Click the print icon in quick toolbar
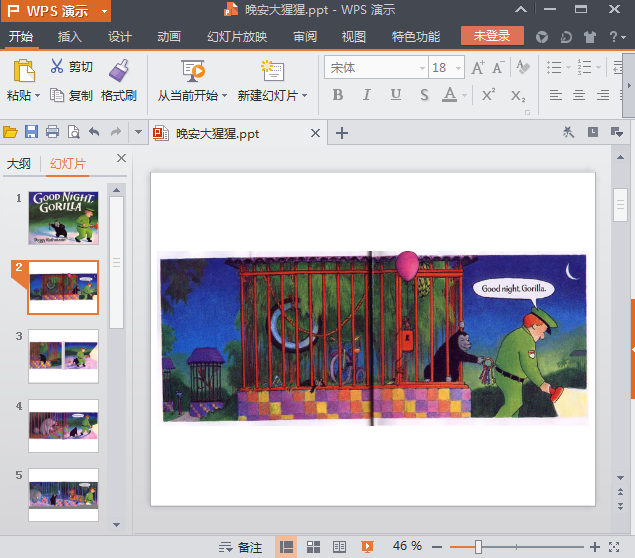Screen dimensions: 635x558 (x=51, y=132)
